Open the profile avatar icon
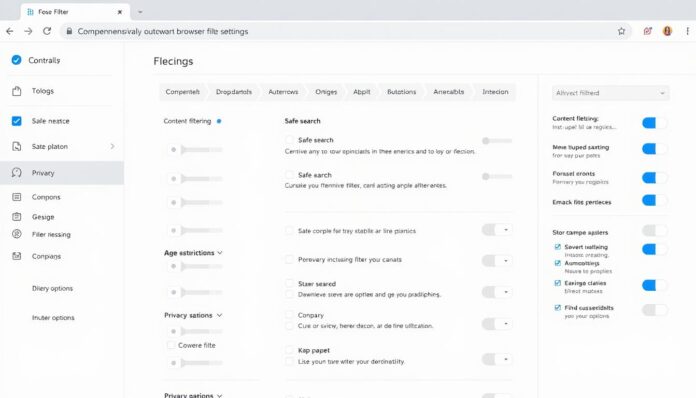The height and width of the screenshot is (398, 696). tap(667, 31)
